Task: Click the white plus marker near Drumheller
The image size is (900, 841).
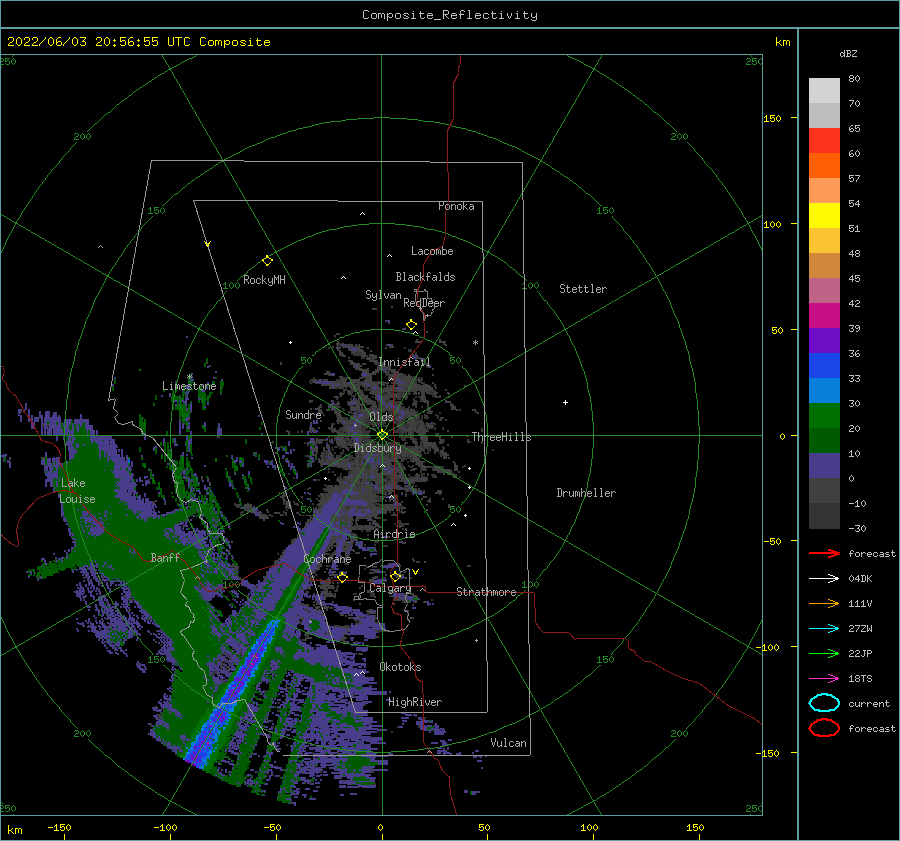Action: point(565,402)
